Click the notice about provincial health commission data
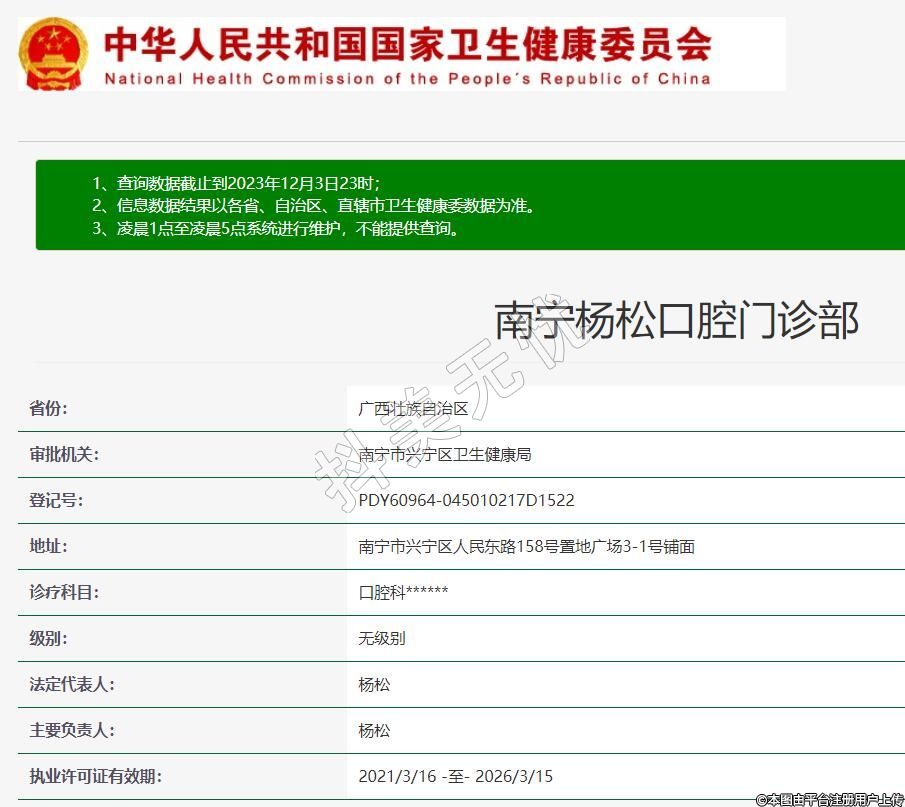The width and height of the screenshot is (905, 807). point(313,206)
